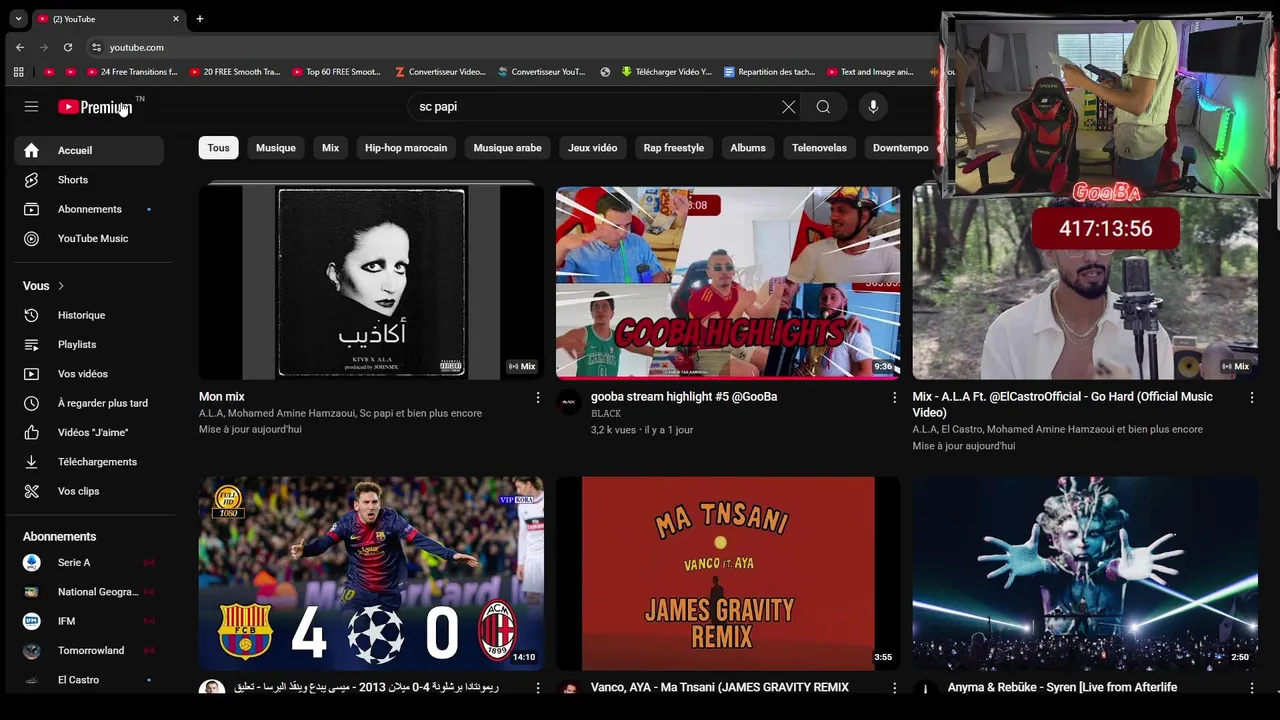Image resolution: width=1280 pixels, height=720 pixels.
Task: Open three-dot menu for the 2013 match video
Action: 537,688
